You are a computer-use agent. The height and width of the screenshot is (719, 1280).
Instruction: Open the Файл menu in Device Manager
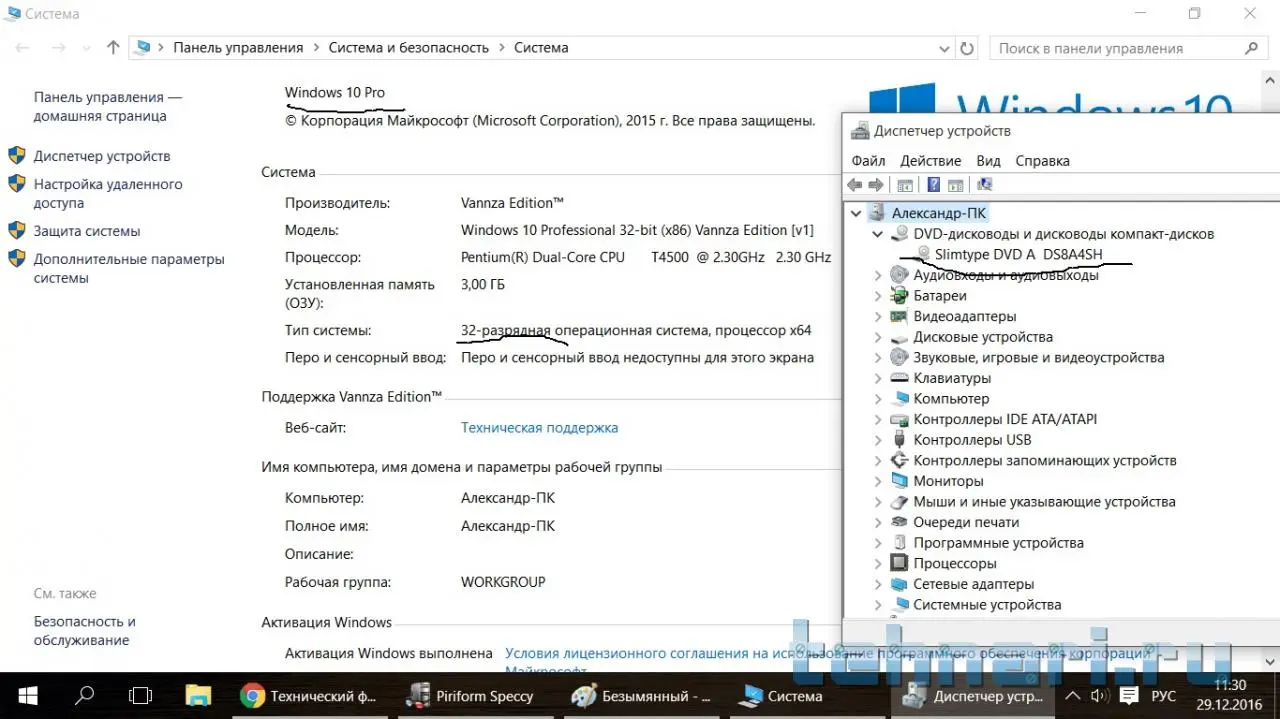click(x=868, y=160)
